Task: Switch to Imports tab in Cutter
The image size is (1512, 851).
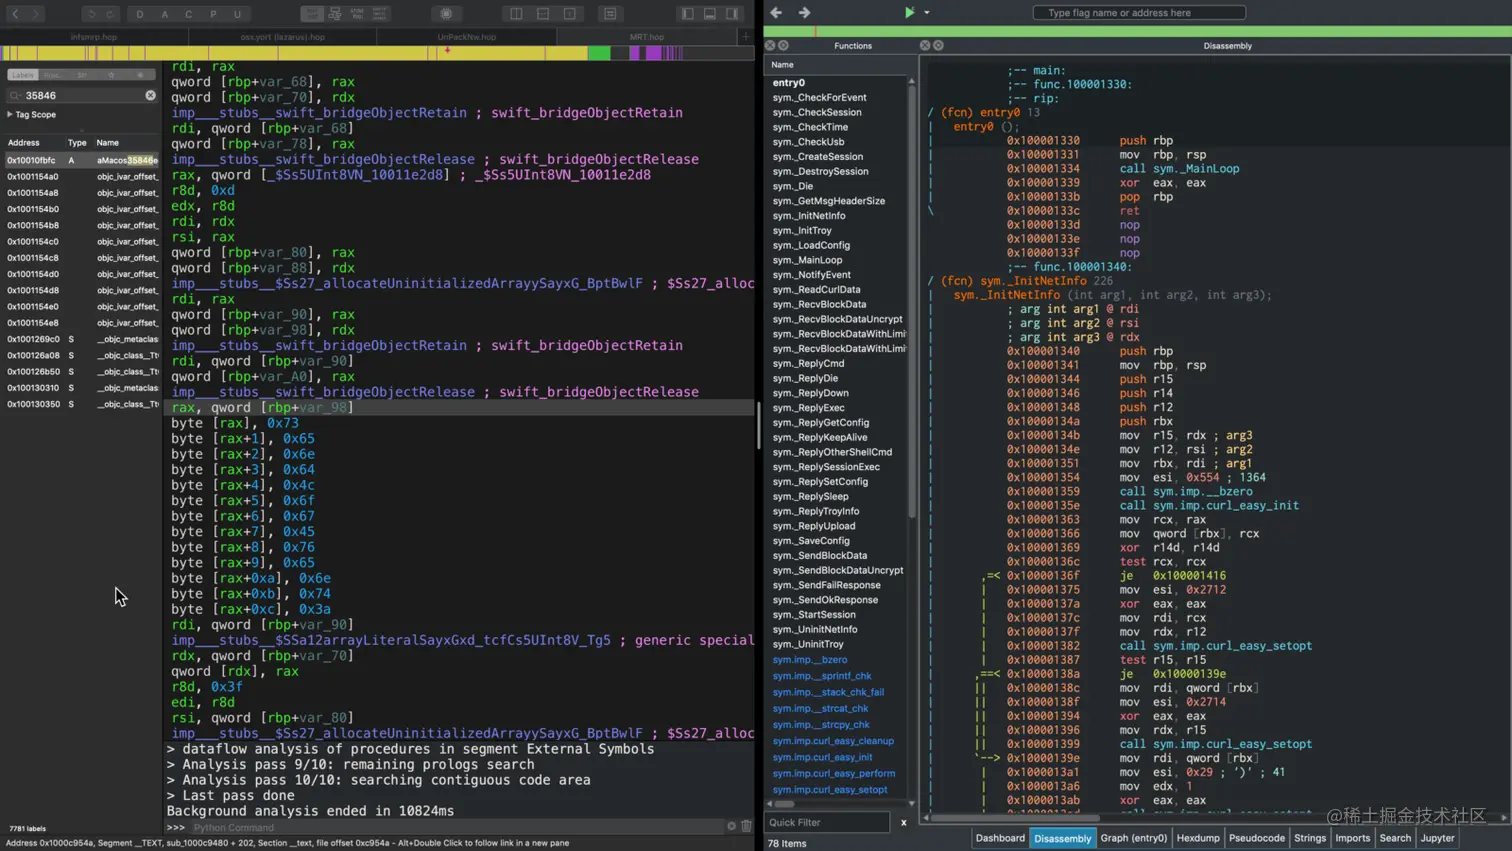Action: [1352, 838]
